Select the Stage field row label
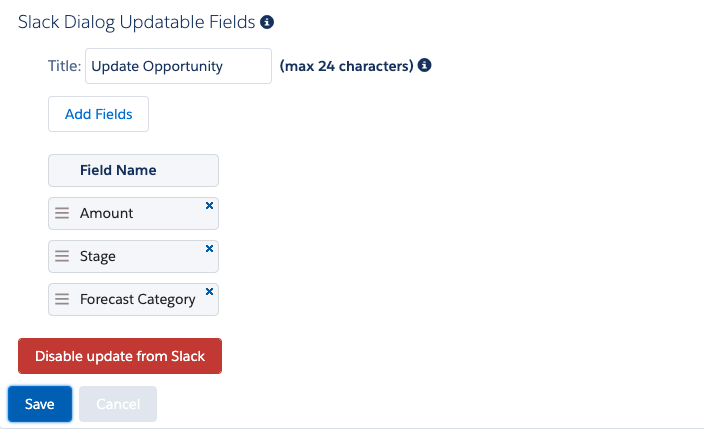704x429 pixels. pyautogui.click(x=98, y=256)
